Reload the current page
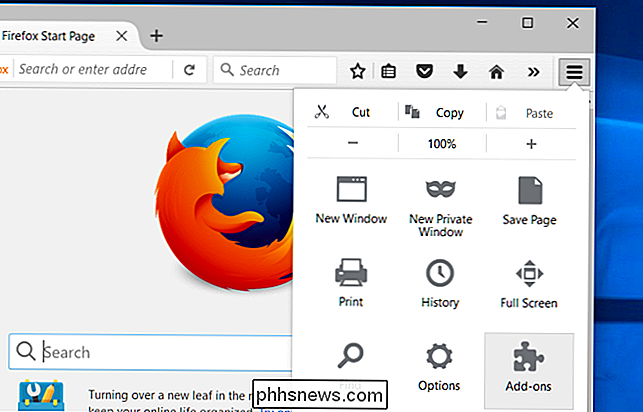Image resolution: width=643 pixels, height=412 pixels. 189,70
